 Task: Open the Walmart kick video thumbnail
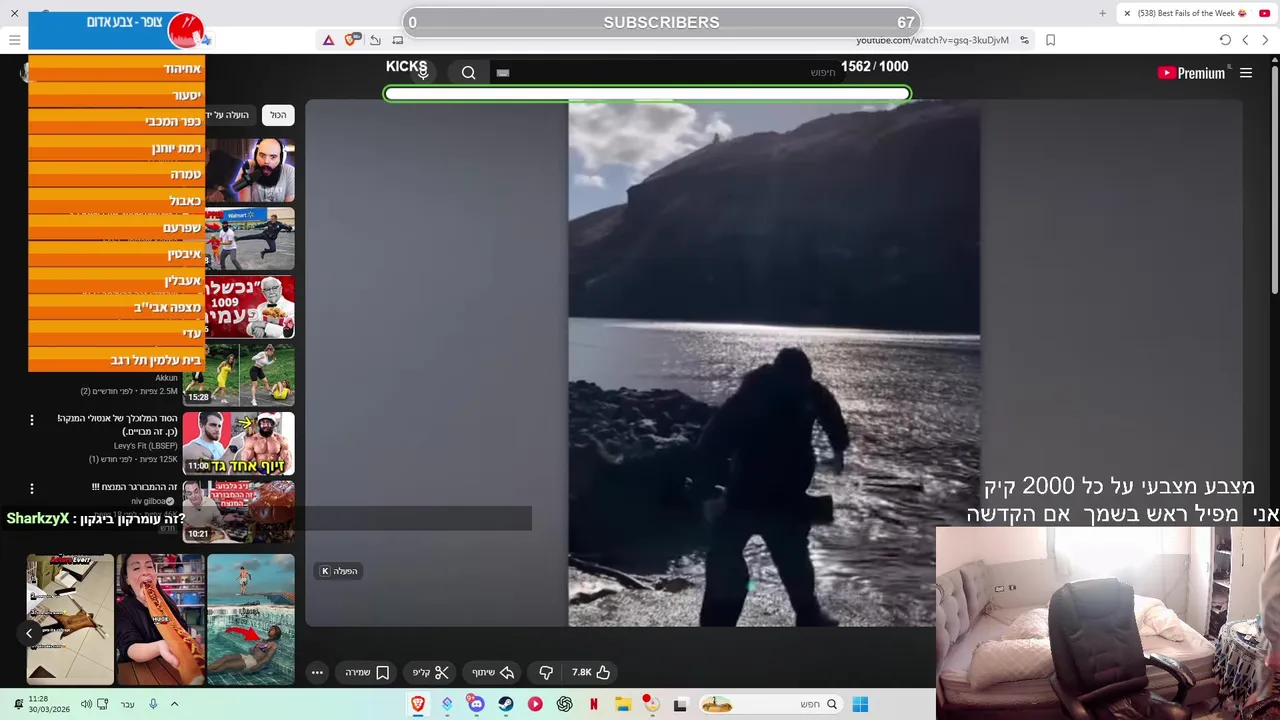[x=250, y=238]
